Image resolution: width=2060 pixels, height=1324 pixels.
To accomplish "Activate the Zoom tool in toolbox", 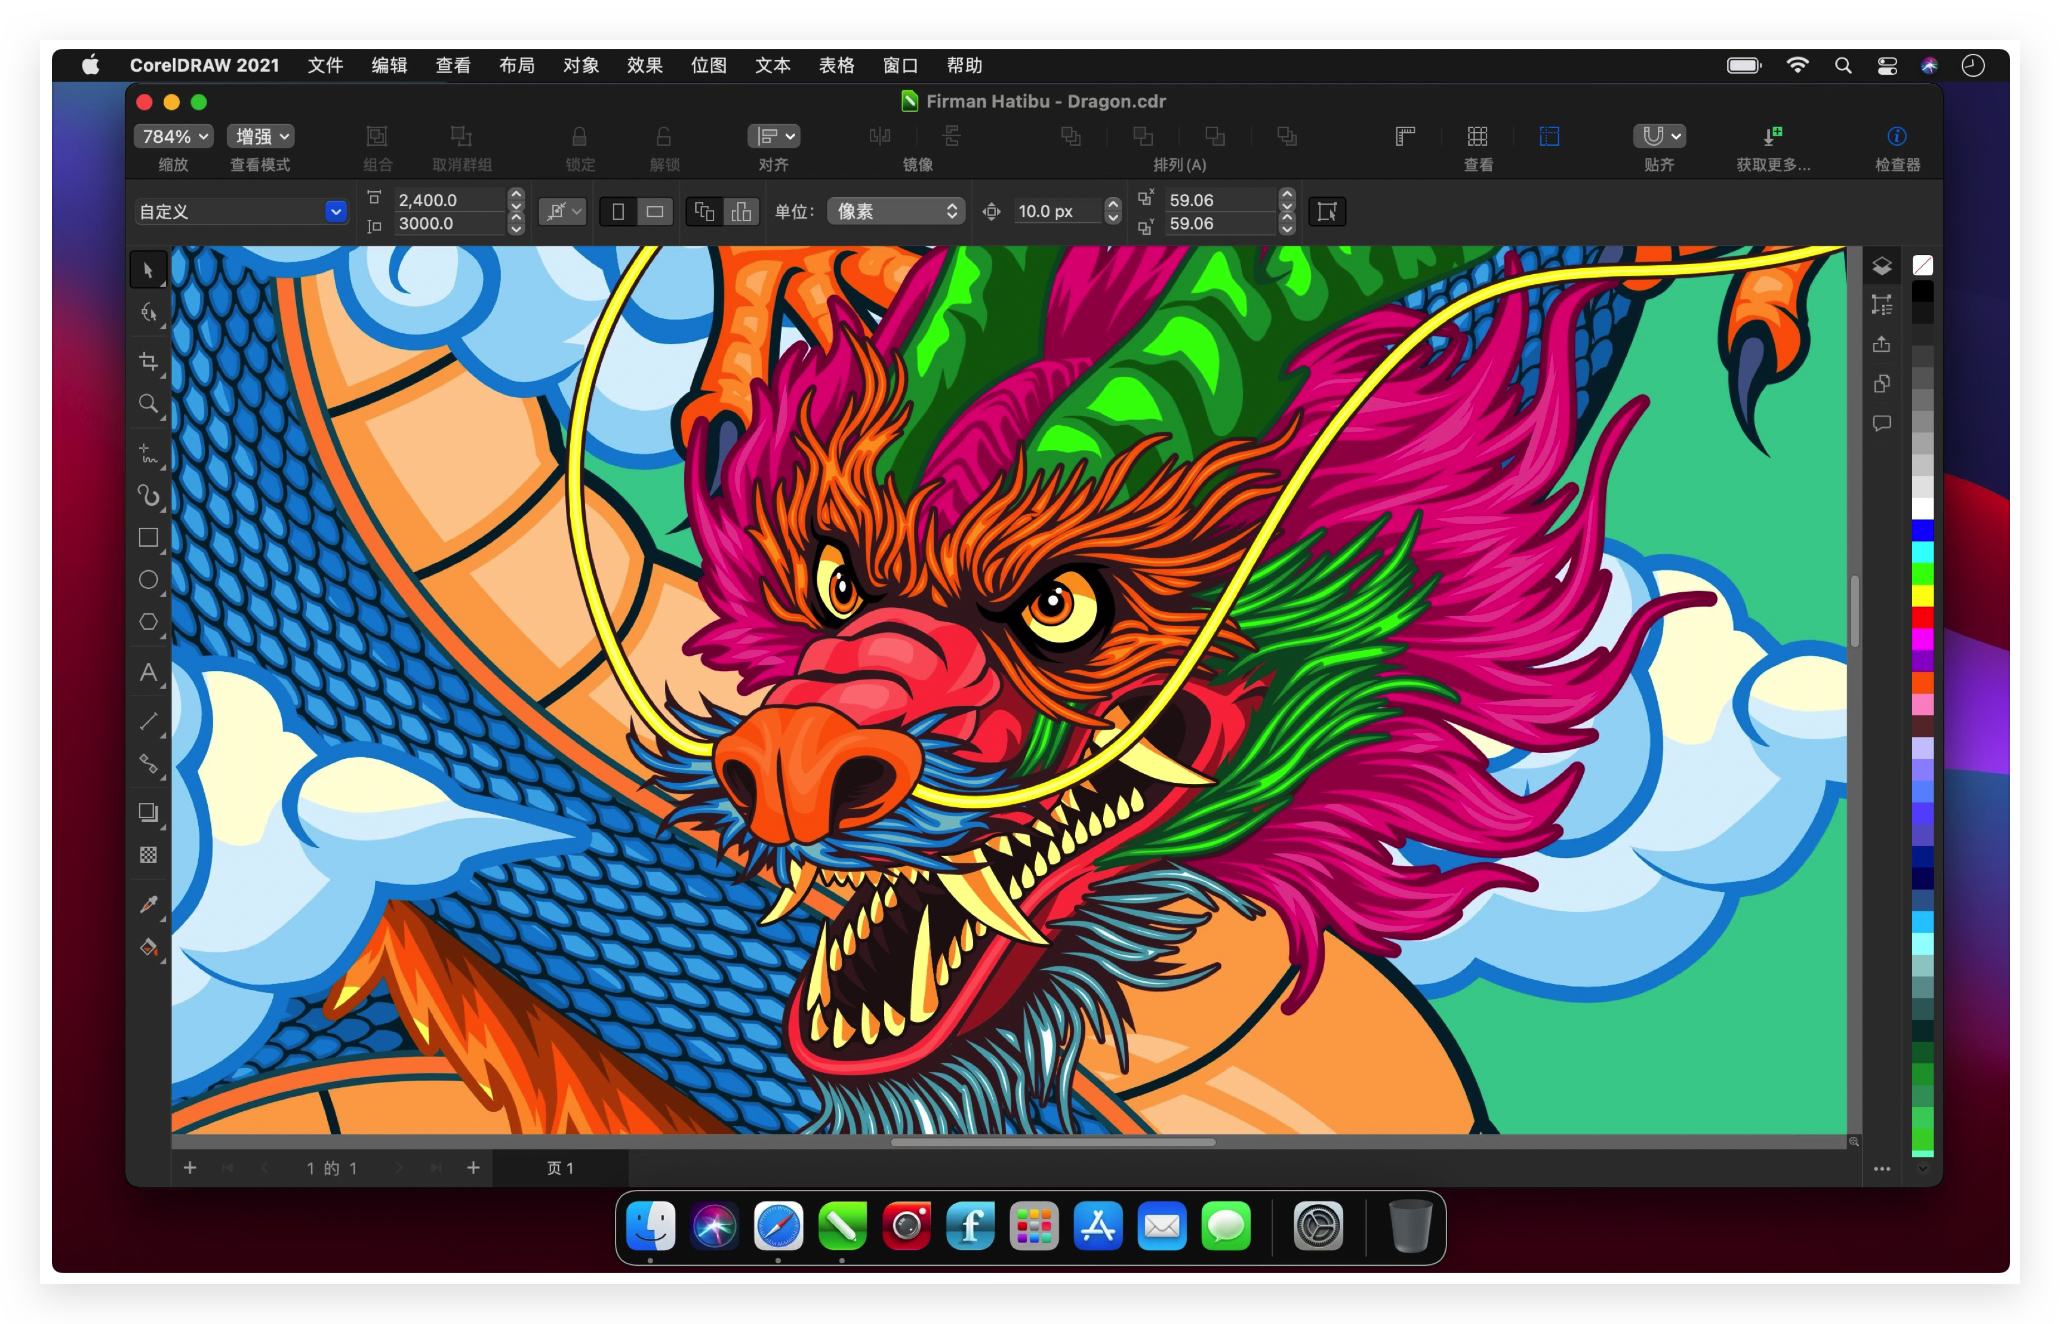I will tap(148, 404).
